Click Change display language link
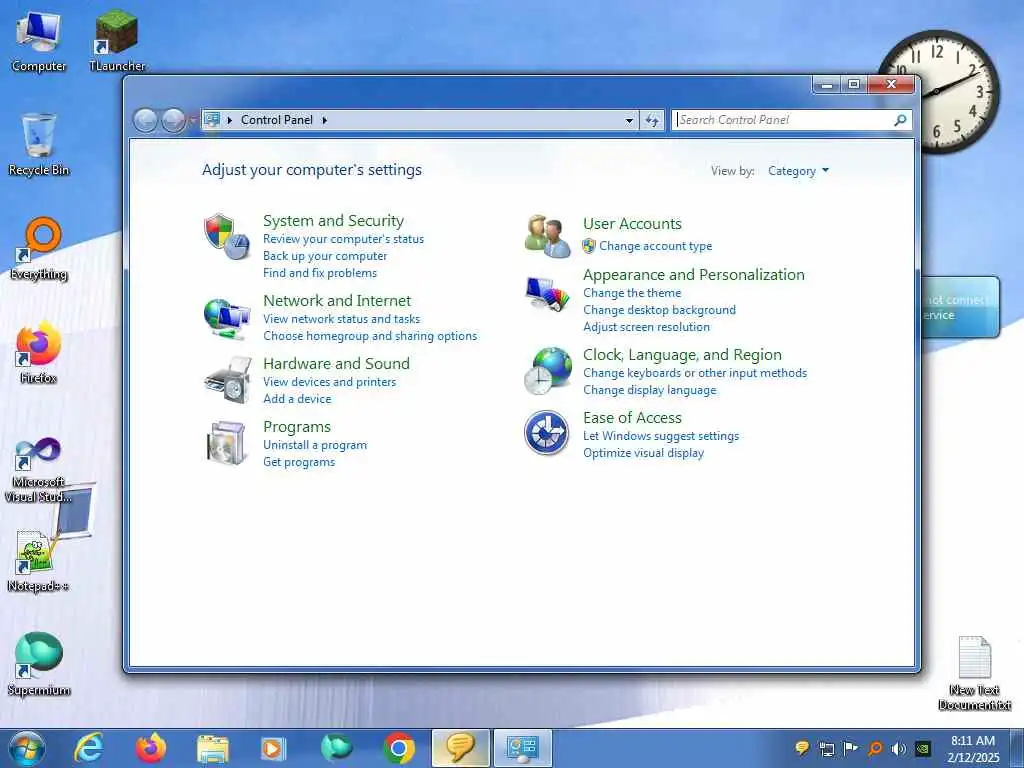The height and width of the screenshot is (768, 1024). point(649,390)
